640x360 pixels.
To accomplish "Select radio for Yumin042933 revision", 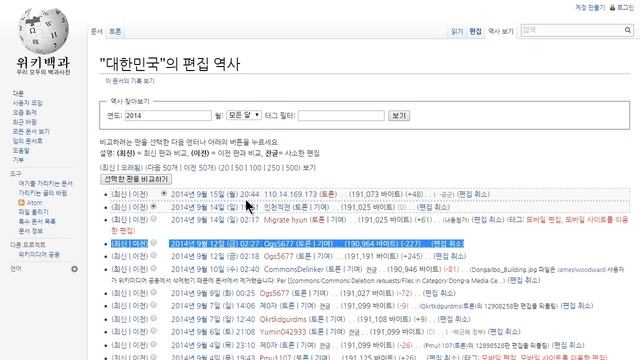I will coord(153,331).
